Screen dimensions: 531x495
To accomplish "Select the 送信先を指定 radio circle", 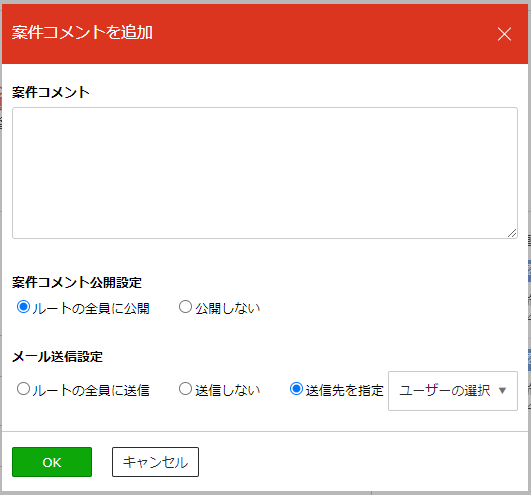I will pyautogui.click(x=296, y=389).
